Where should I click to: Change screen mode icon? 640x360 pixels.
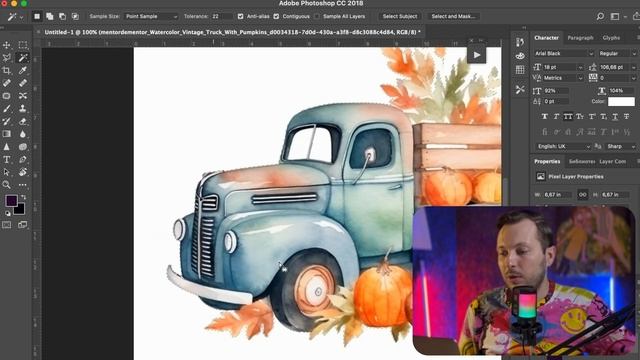click(23, 225)
